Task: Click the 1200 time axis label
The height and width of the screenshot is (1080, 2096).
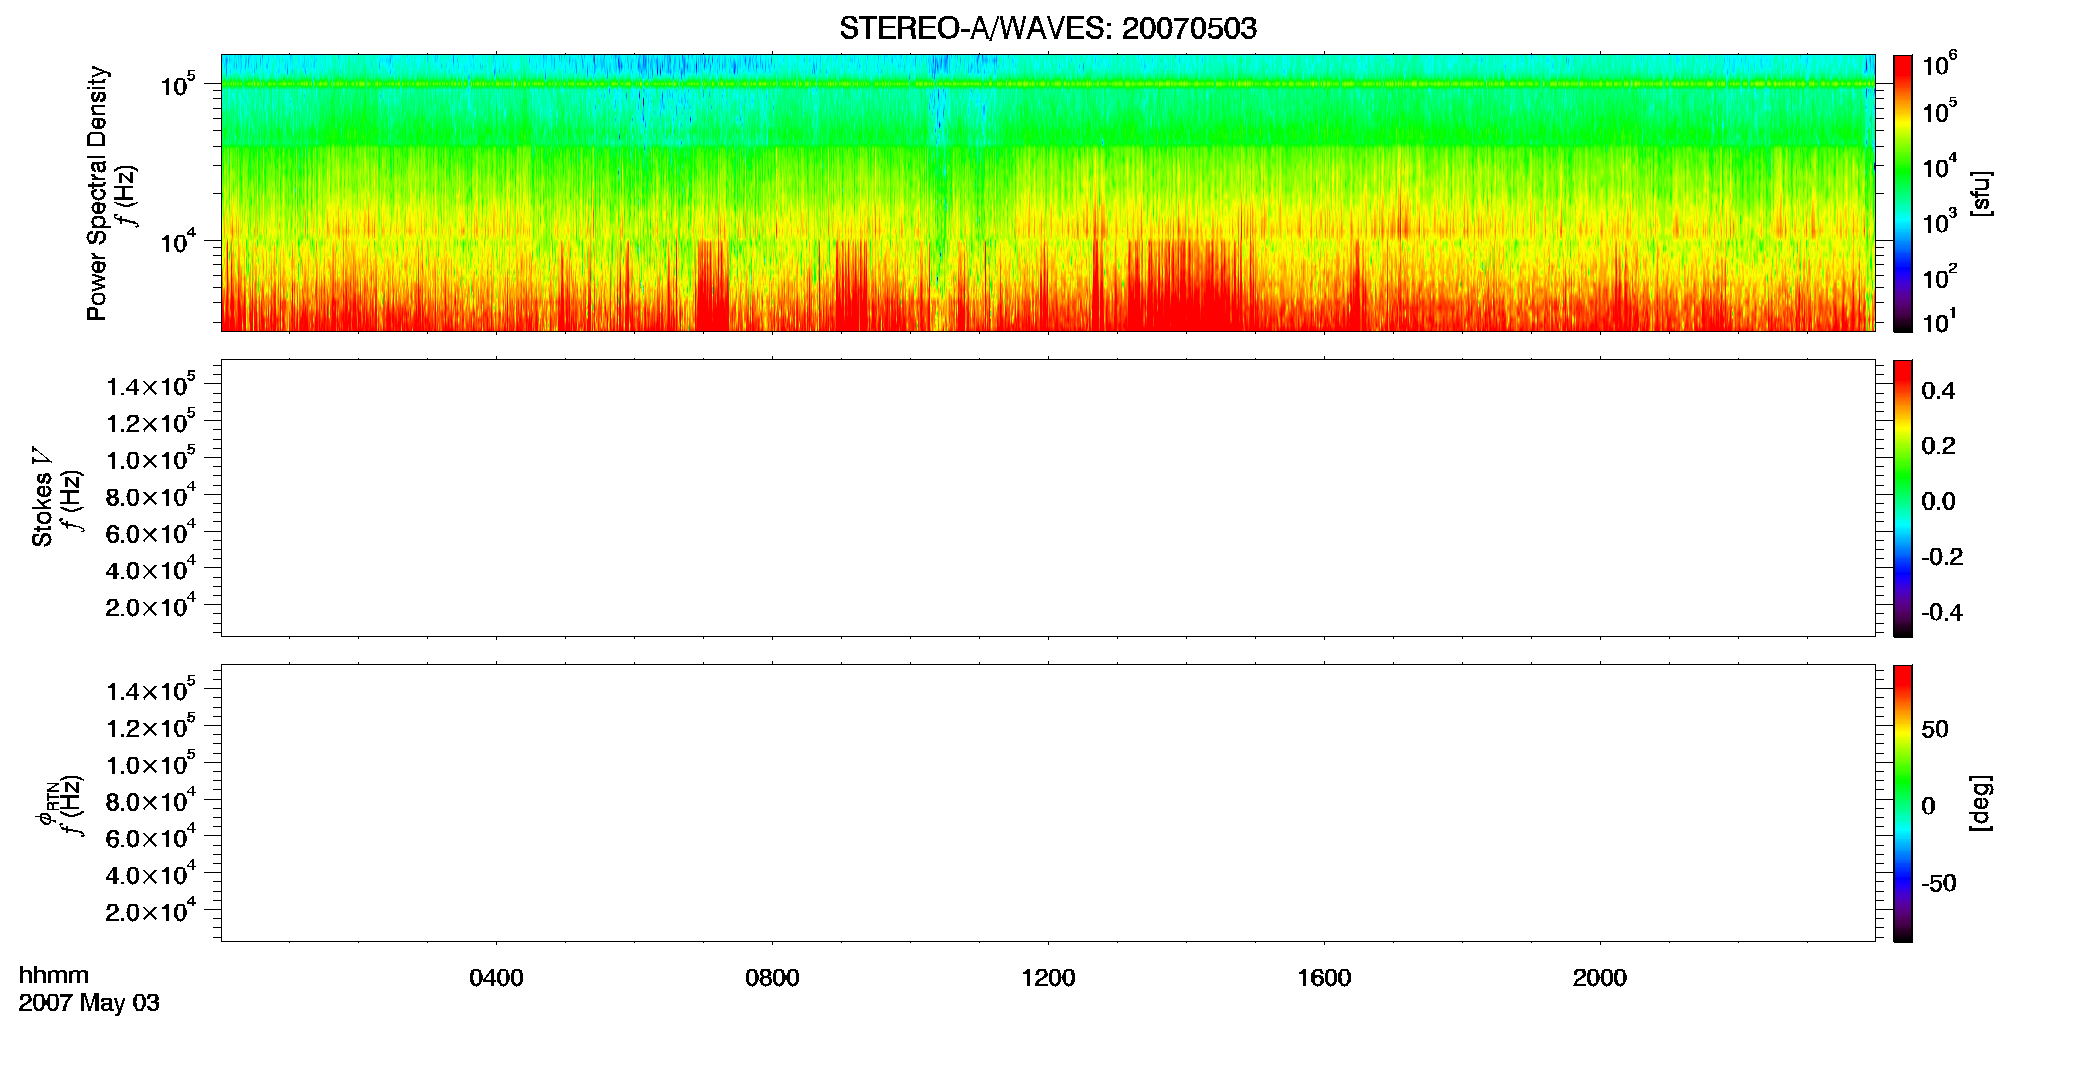Action: click(x=1048, y=978)
